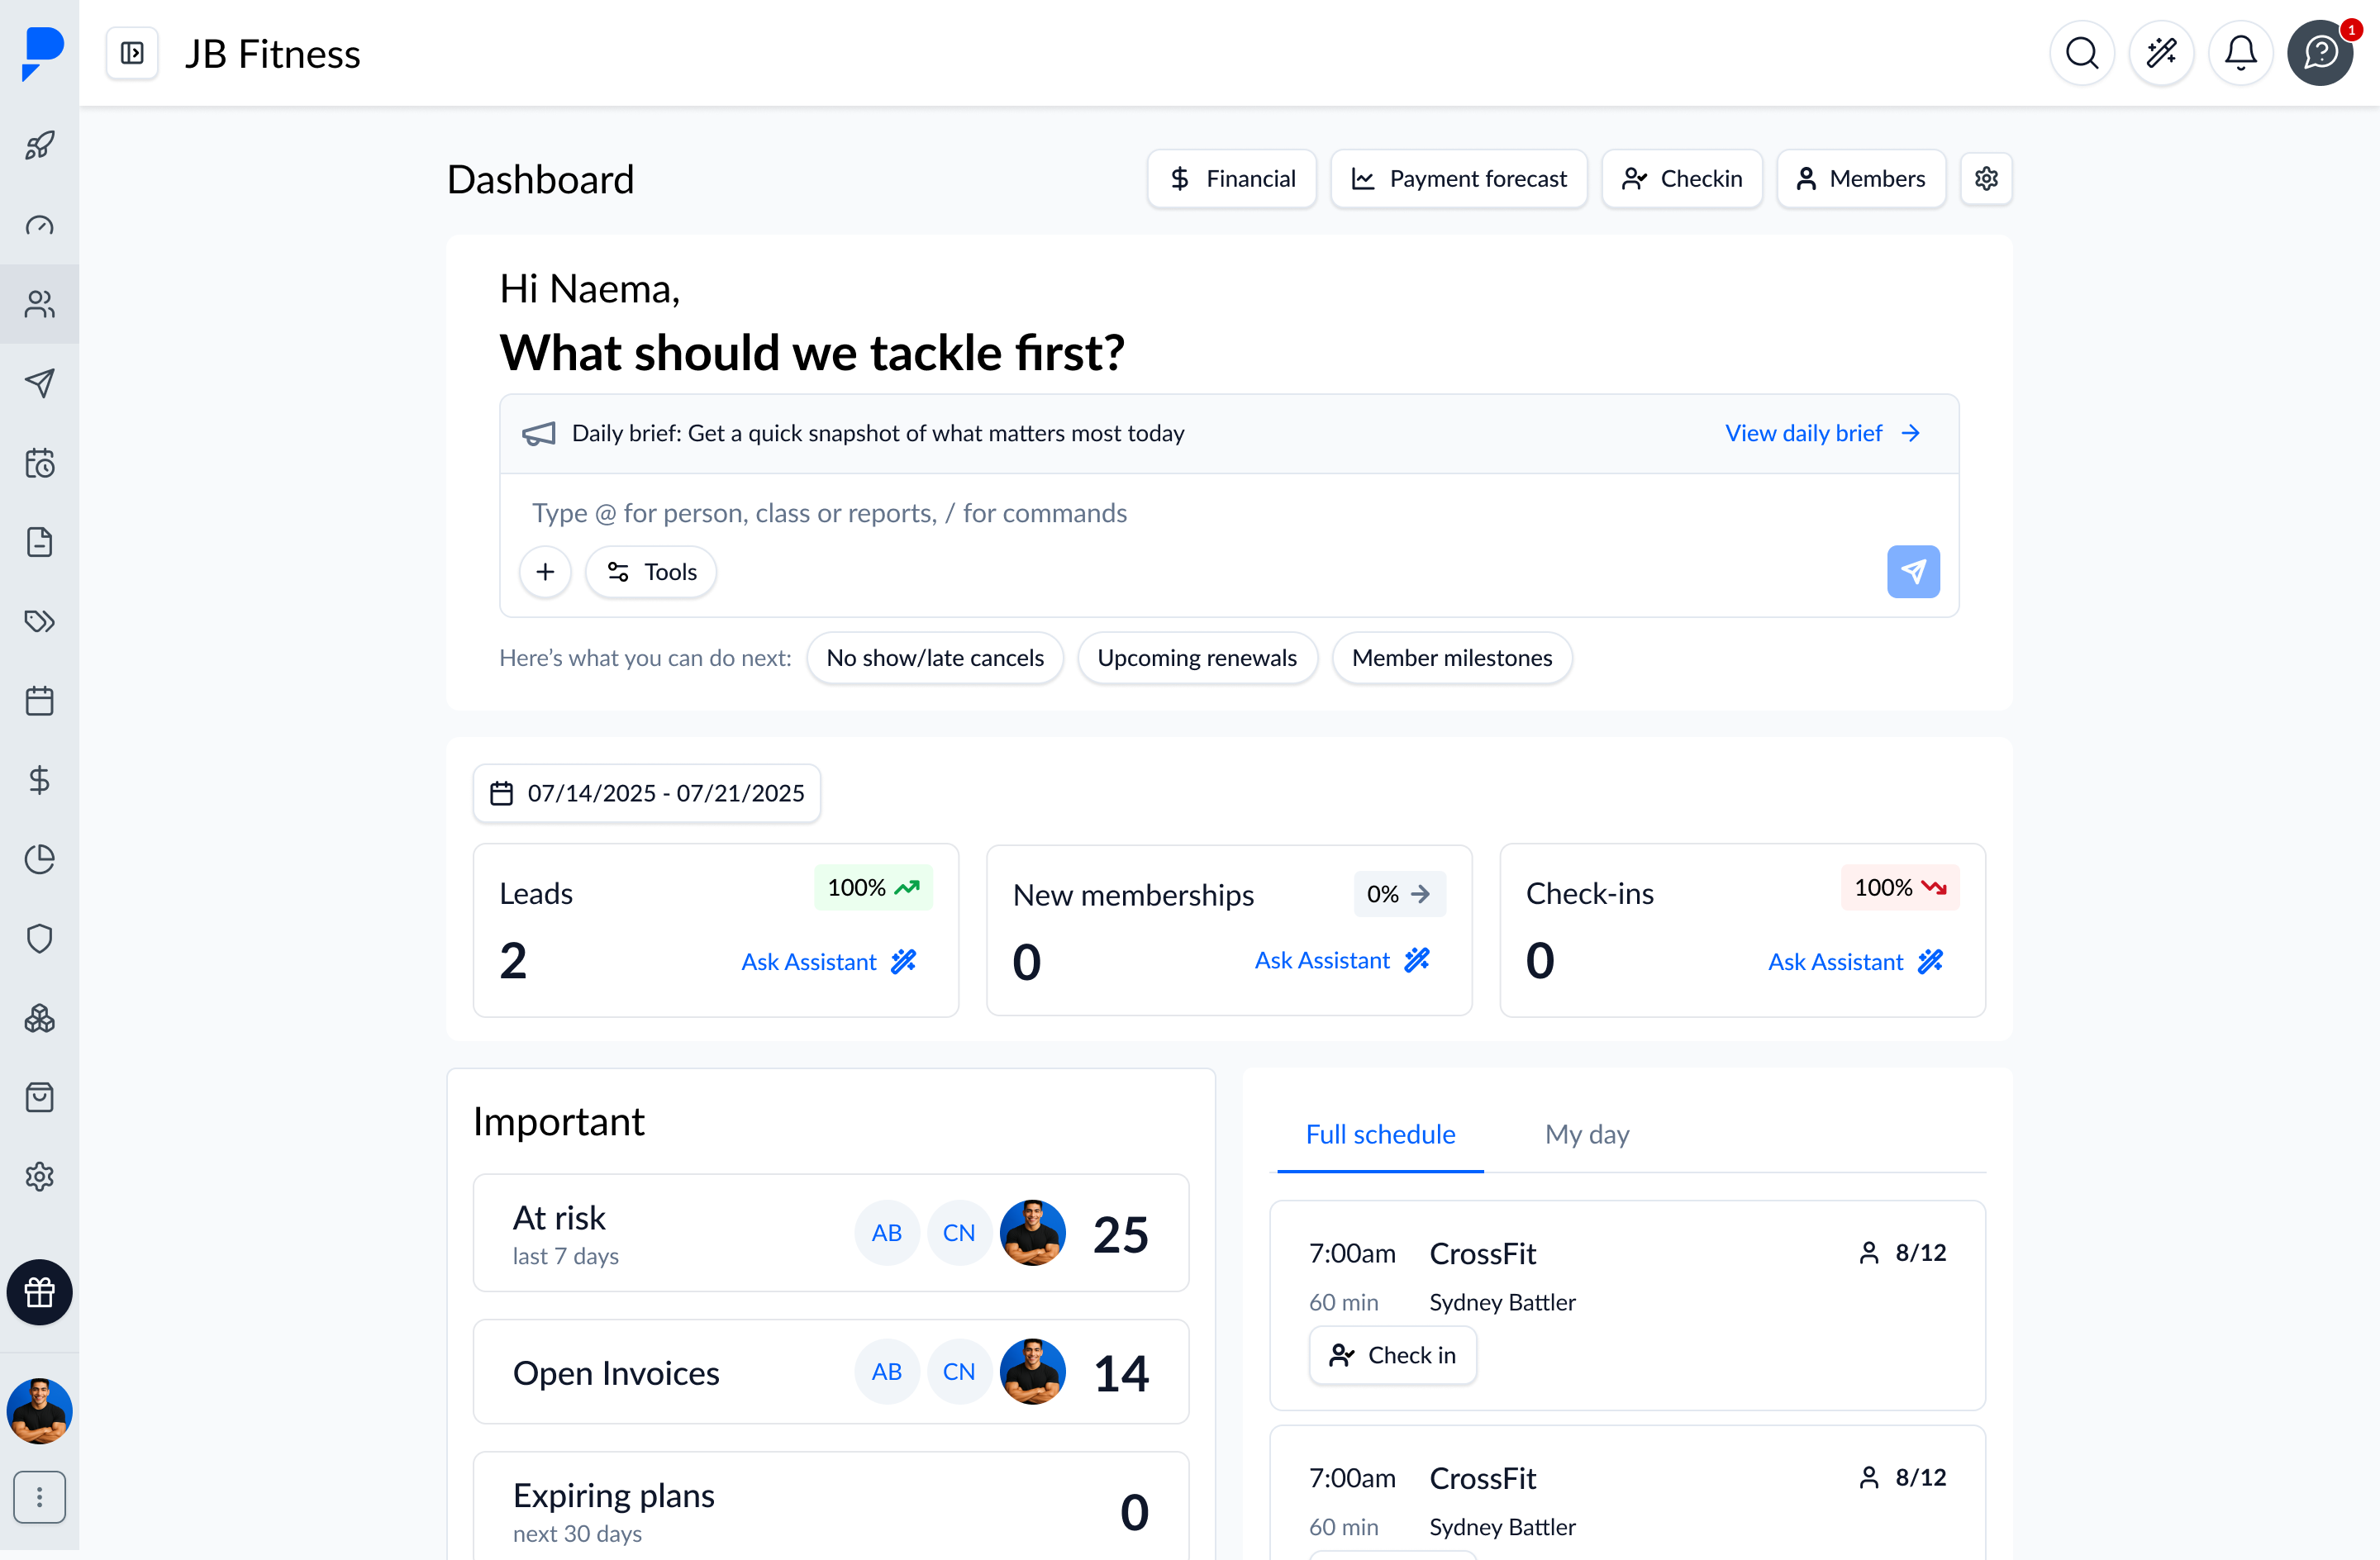The width and height of the screenshot is (2380, 1560).
Task: Click the plus attach button below the prompt
Action: click(545, 572)
